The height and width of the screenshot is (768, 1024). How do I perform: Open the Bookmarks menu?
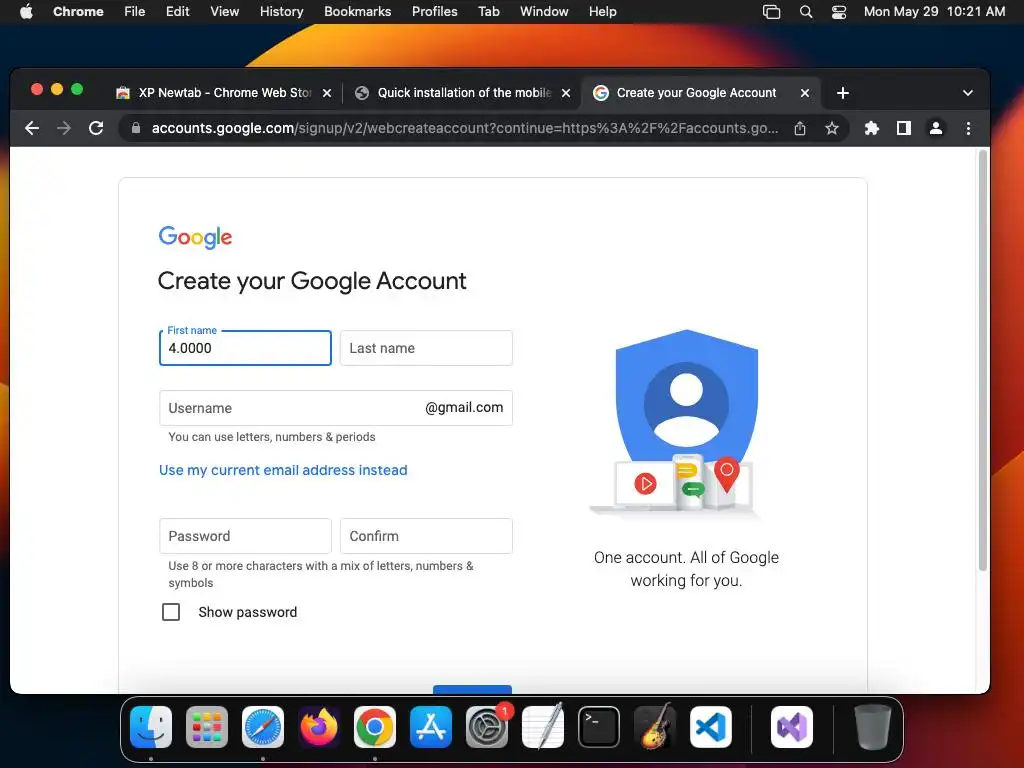pos(357,12)
